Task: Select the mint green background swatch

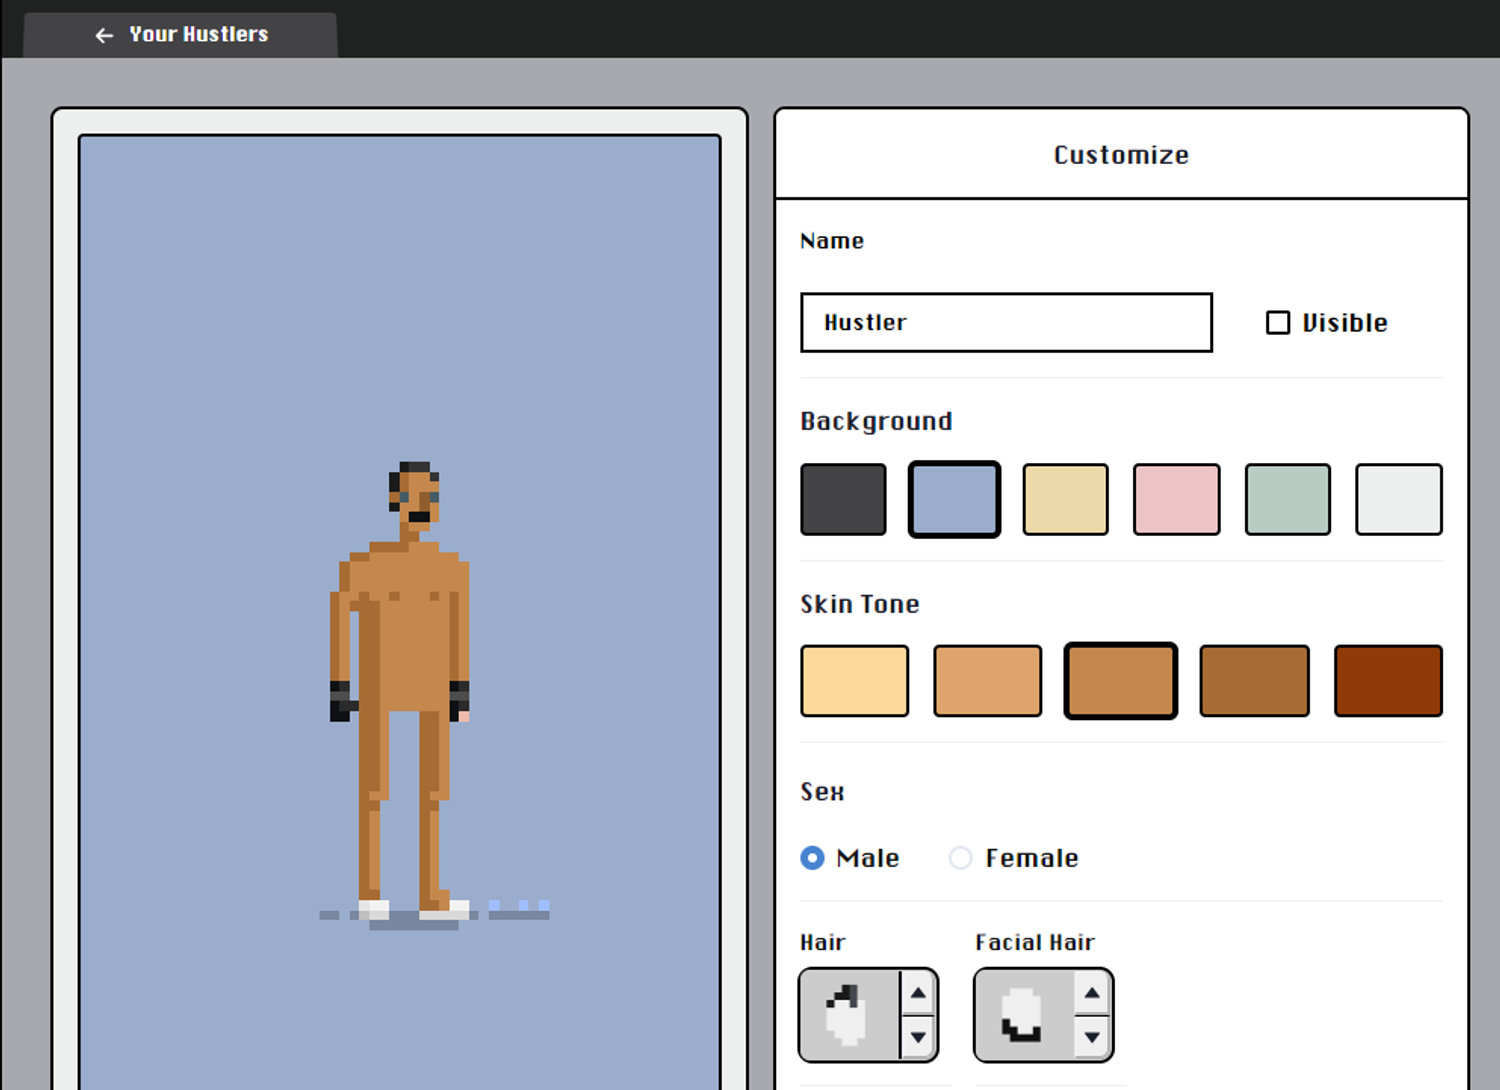Action: (1287, 499)
